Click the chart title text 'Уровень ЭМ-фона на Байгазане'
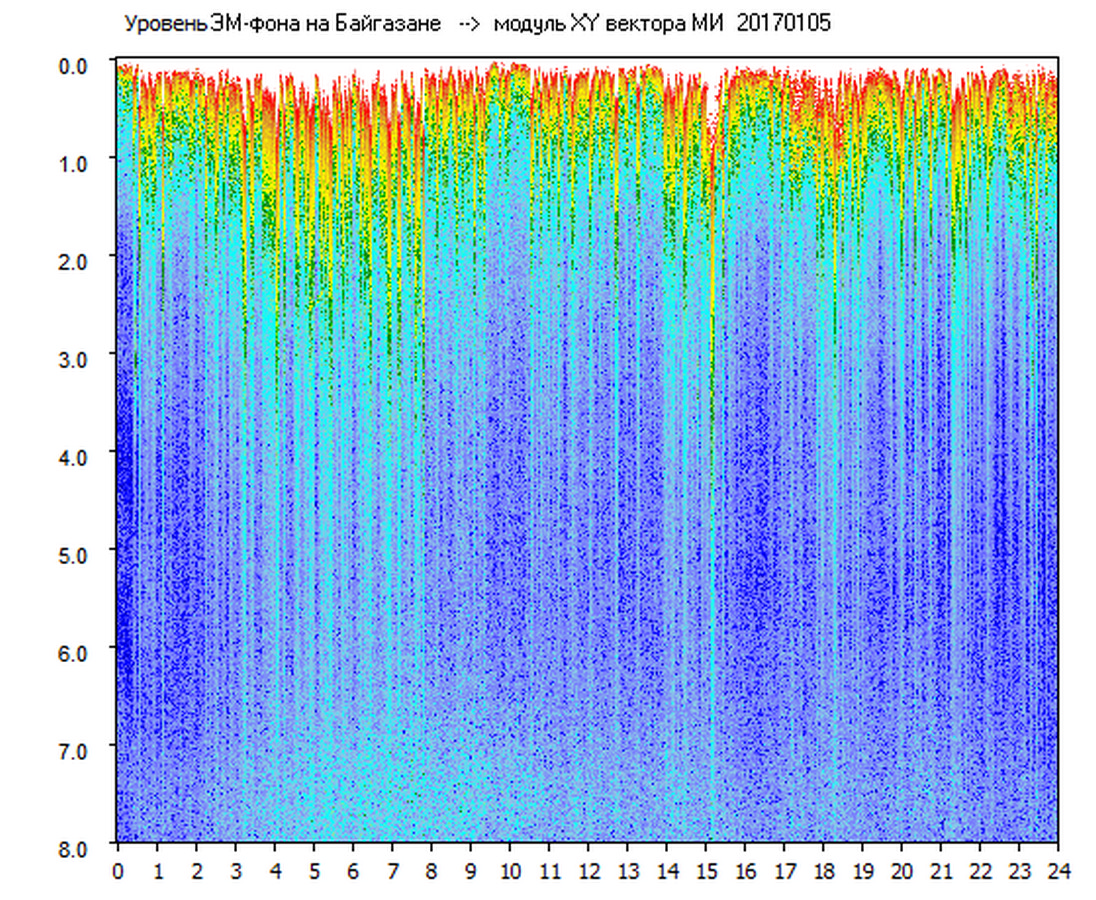 tap(282, 25)
